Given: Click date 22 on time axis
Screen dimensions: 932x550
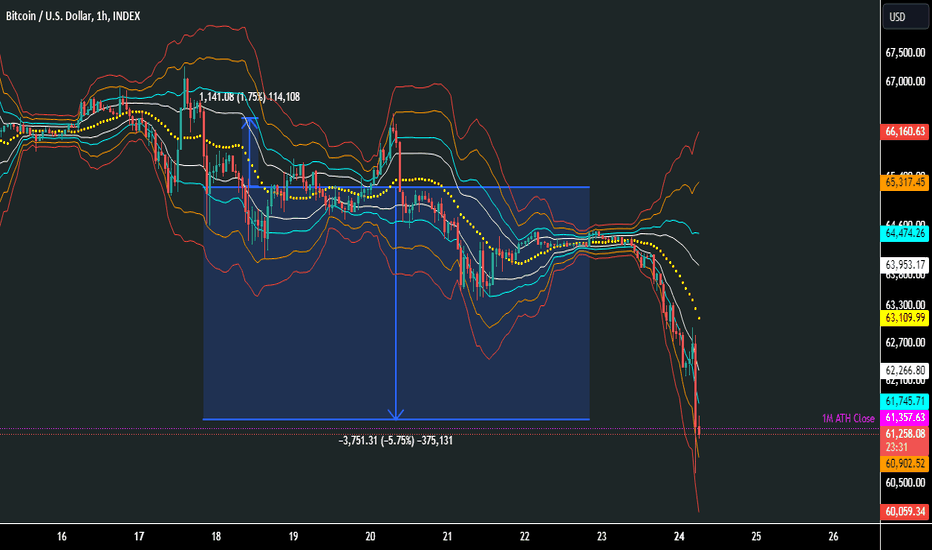Looking at the screenshot, I should click(525, 536).
